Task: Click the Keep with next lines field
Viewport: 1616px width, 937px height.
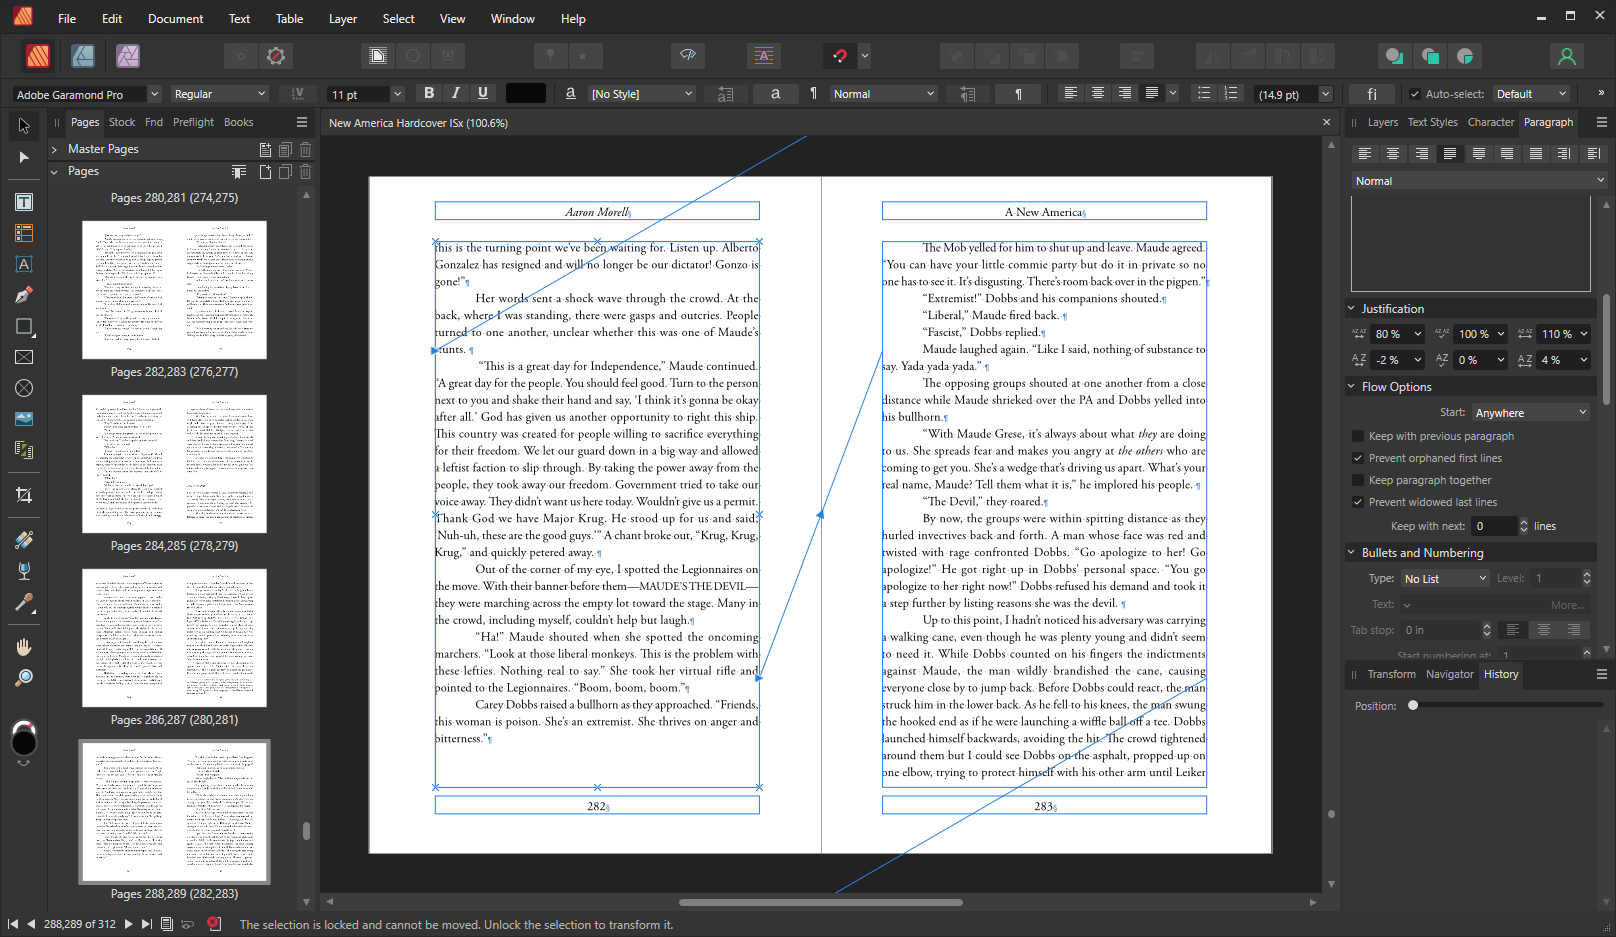Action: pyautogui.click(x=1494, y=526)
